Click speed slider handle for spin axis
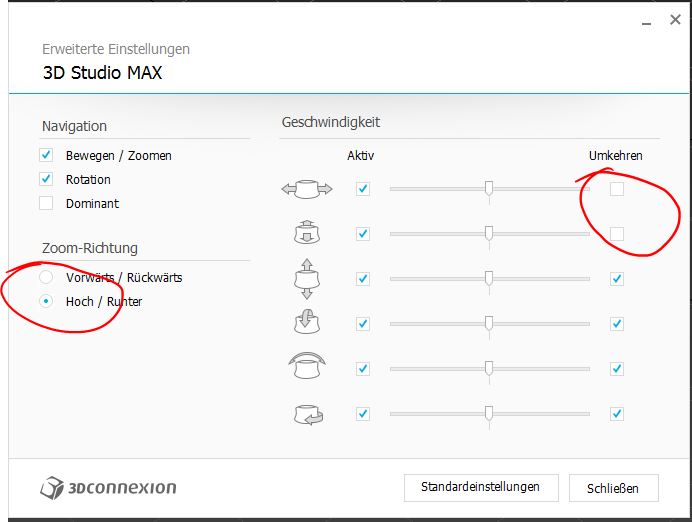 pos(489,413)
